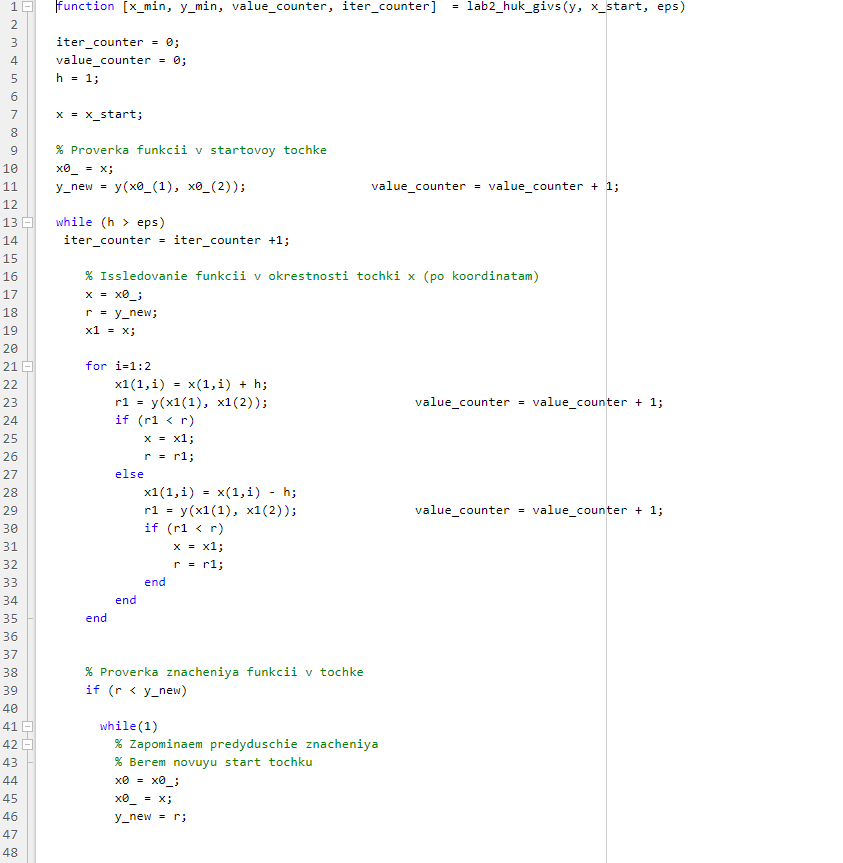843x863 pixels.
Task: Collapse the comment block fold marker on line 42
Action: pyautogui.click(x=27, y=745)
